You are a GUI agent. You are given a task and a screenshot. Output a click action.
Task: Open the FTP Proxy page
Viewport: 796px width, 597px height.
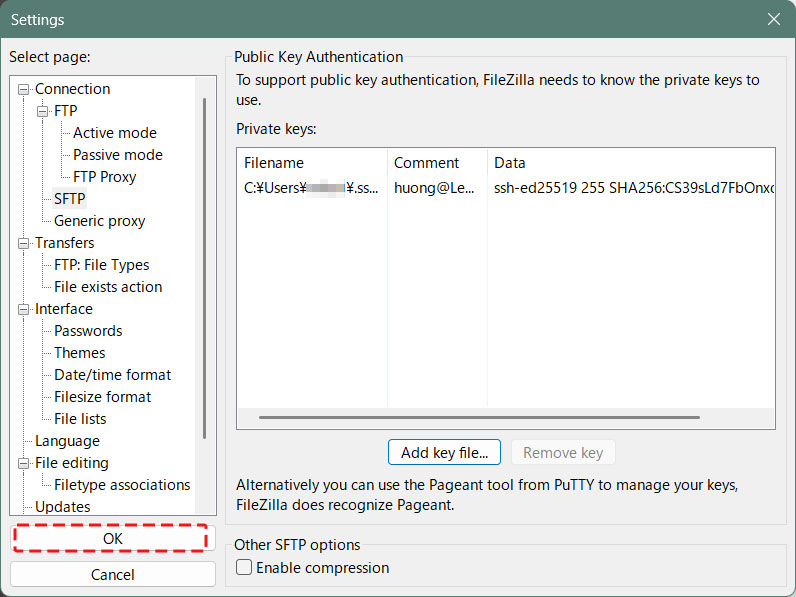[x=104, y=177]
